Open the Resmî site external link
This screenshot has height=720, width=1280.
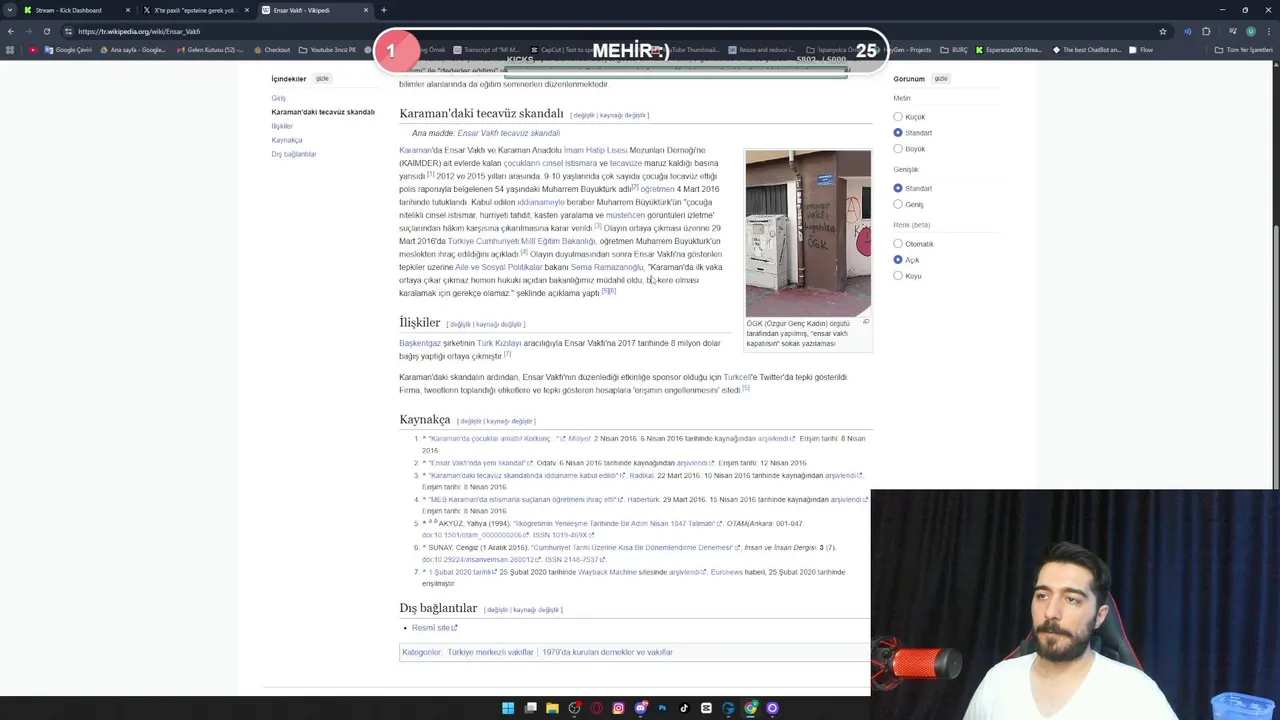point(434,628)
